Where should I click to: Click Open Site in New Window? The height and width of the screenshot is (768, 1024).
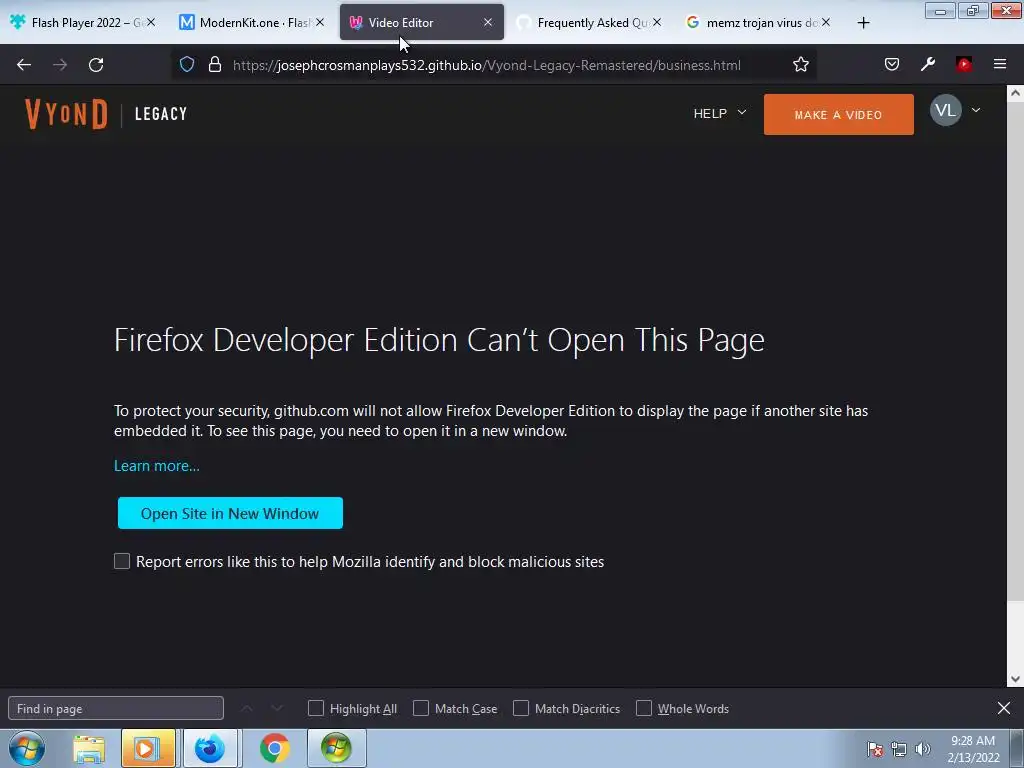pyautogui.click(x=230, y=513)
